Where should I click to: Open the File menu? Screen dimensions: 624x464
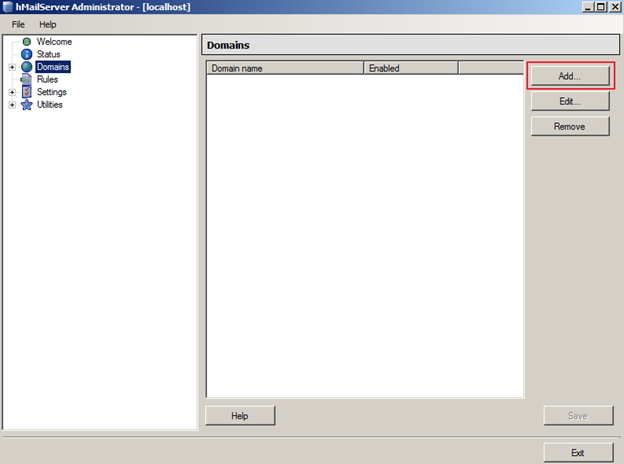[x=18, y=24]
